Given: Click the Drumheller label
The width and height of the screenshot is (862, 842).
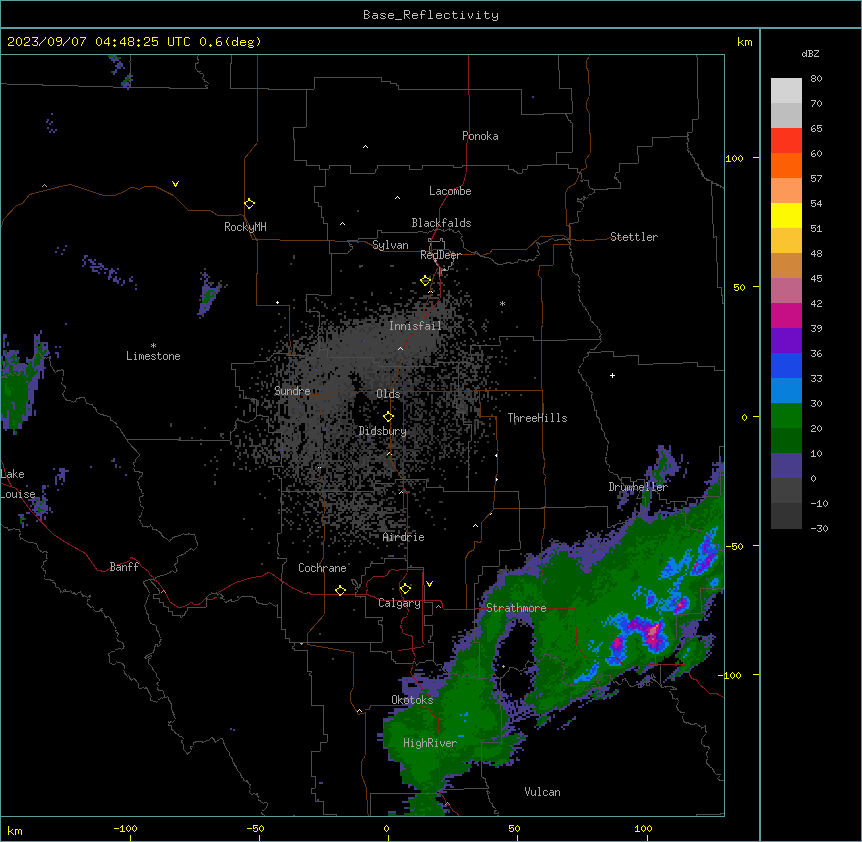Looking at the screenshot, I should [x=638, y=487].
